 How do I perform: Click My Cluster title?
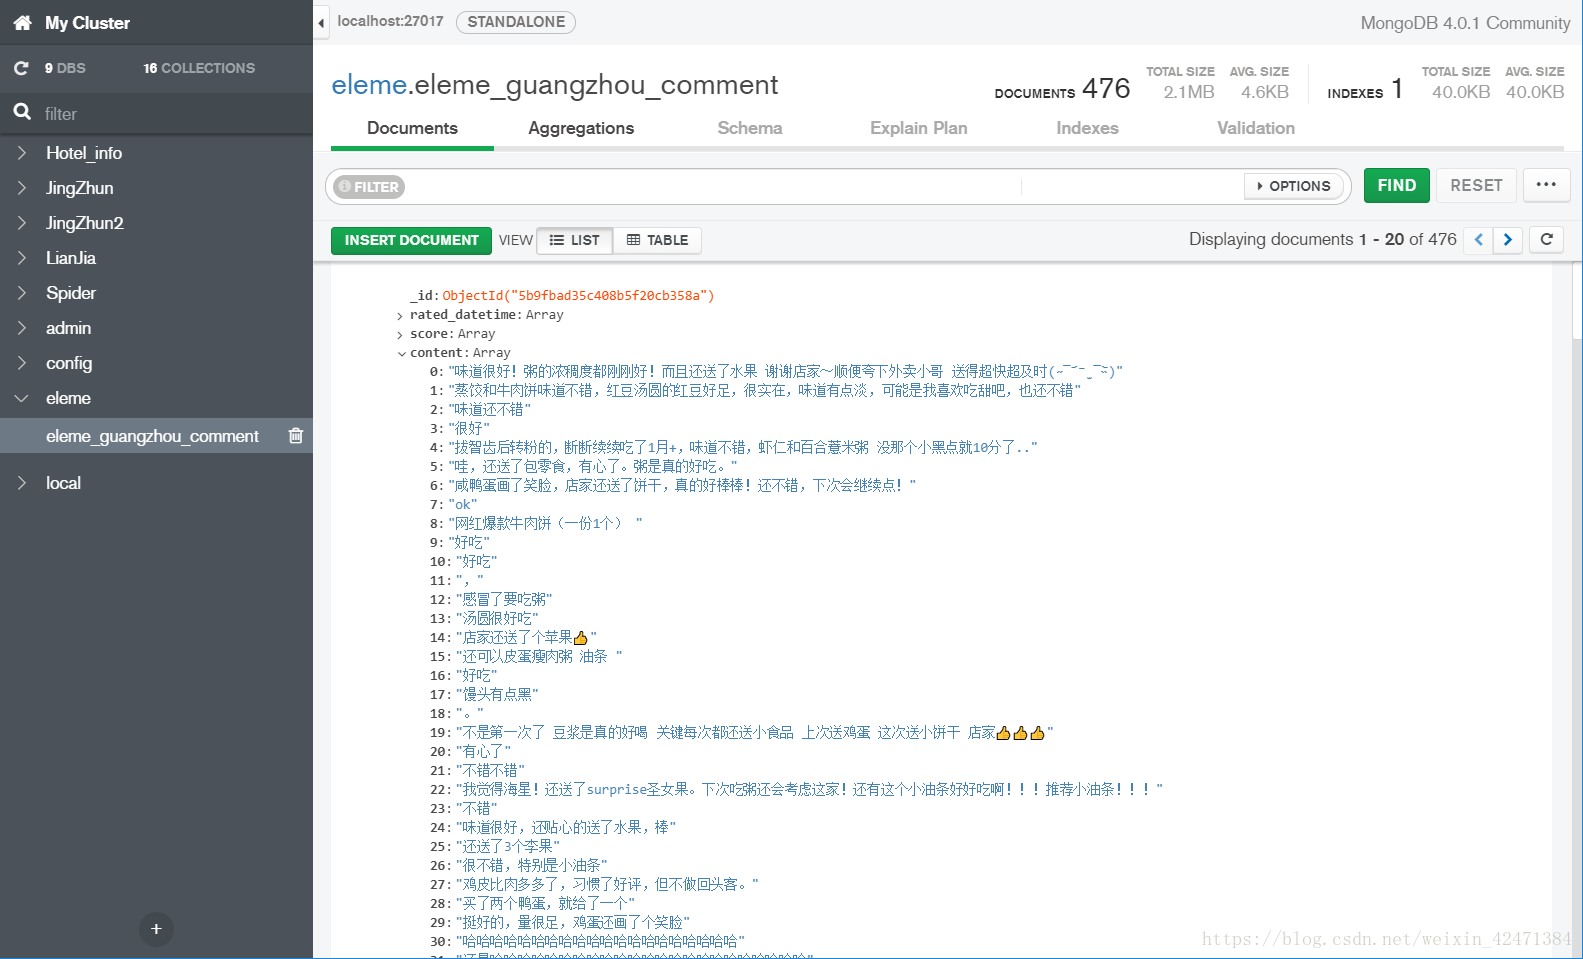(x=87, y=23)
